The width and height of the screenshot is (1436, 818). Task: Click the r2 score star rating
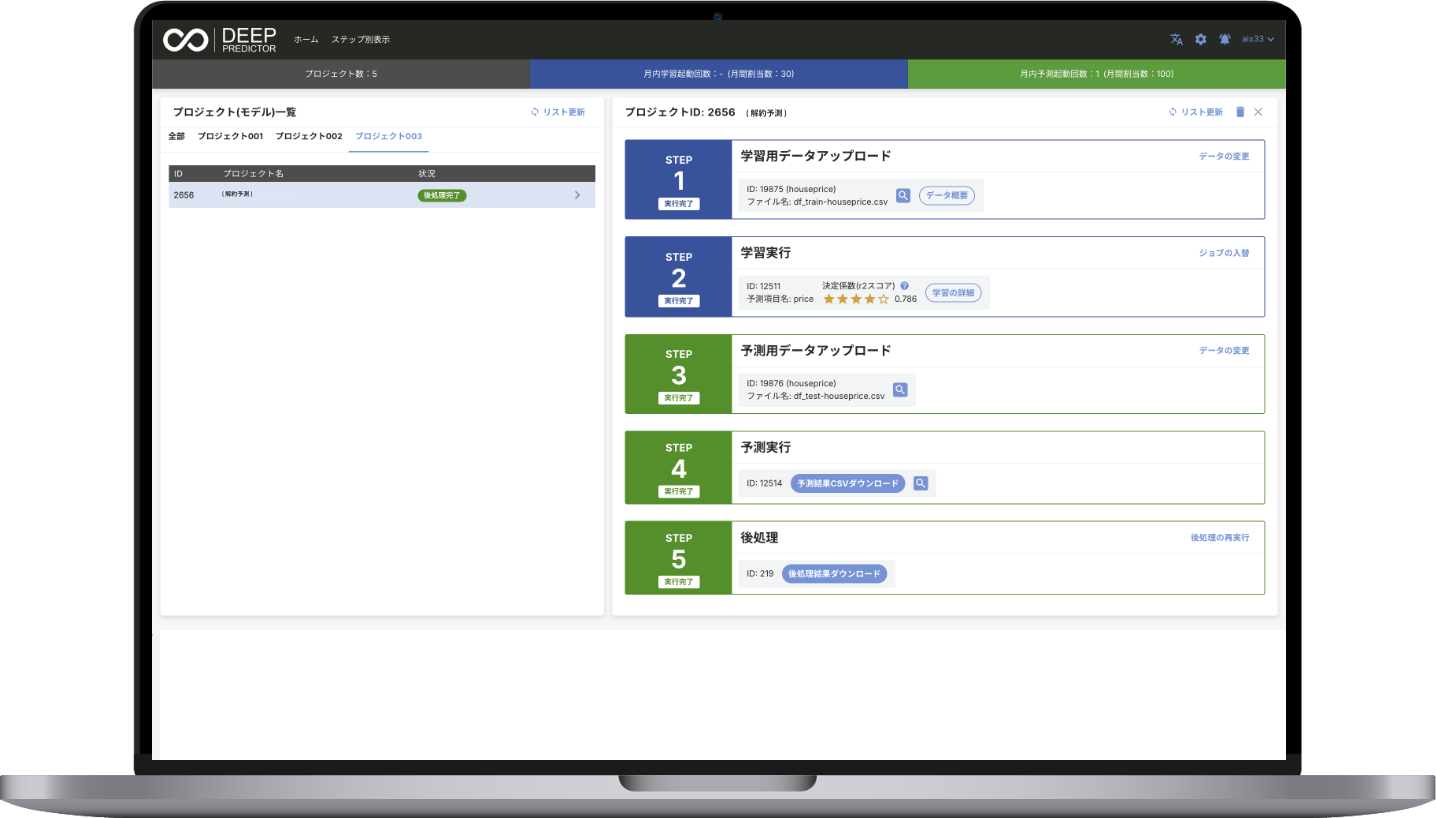point(855,299)
